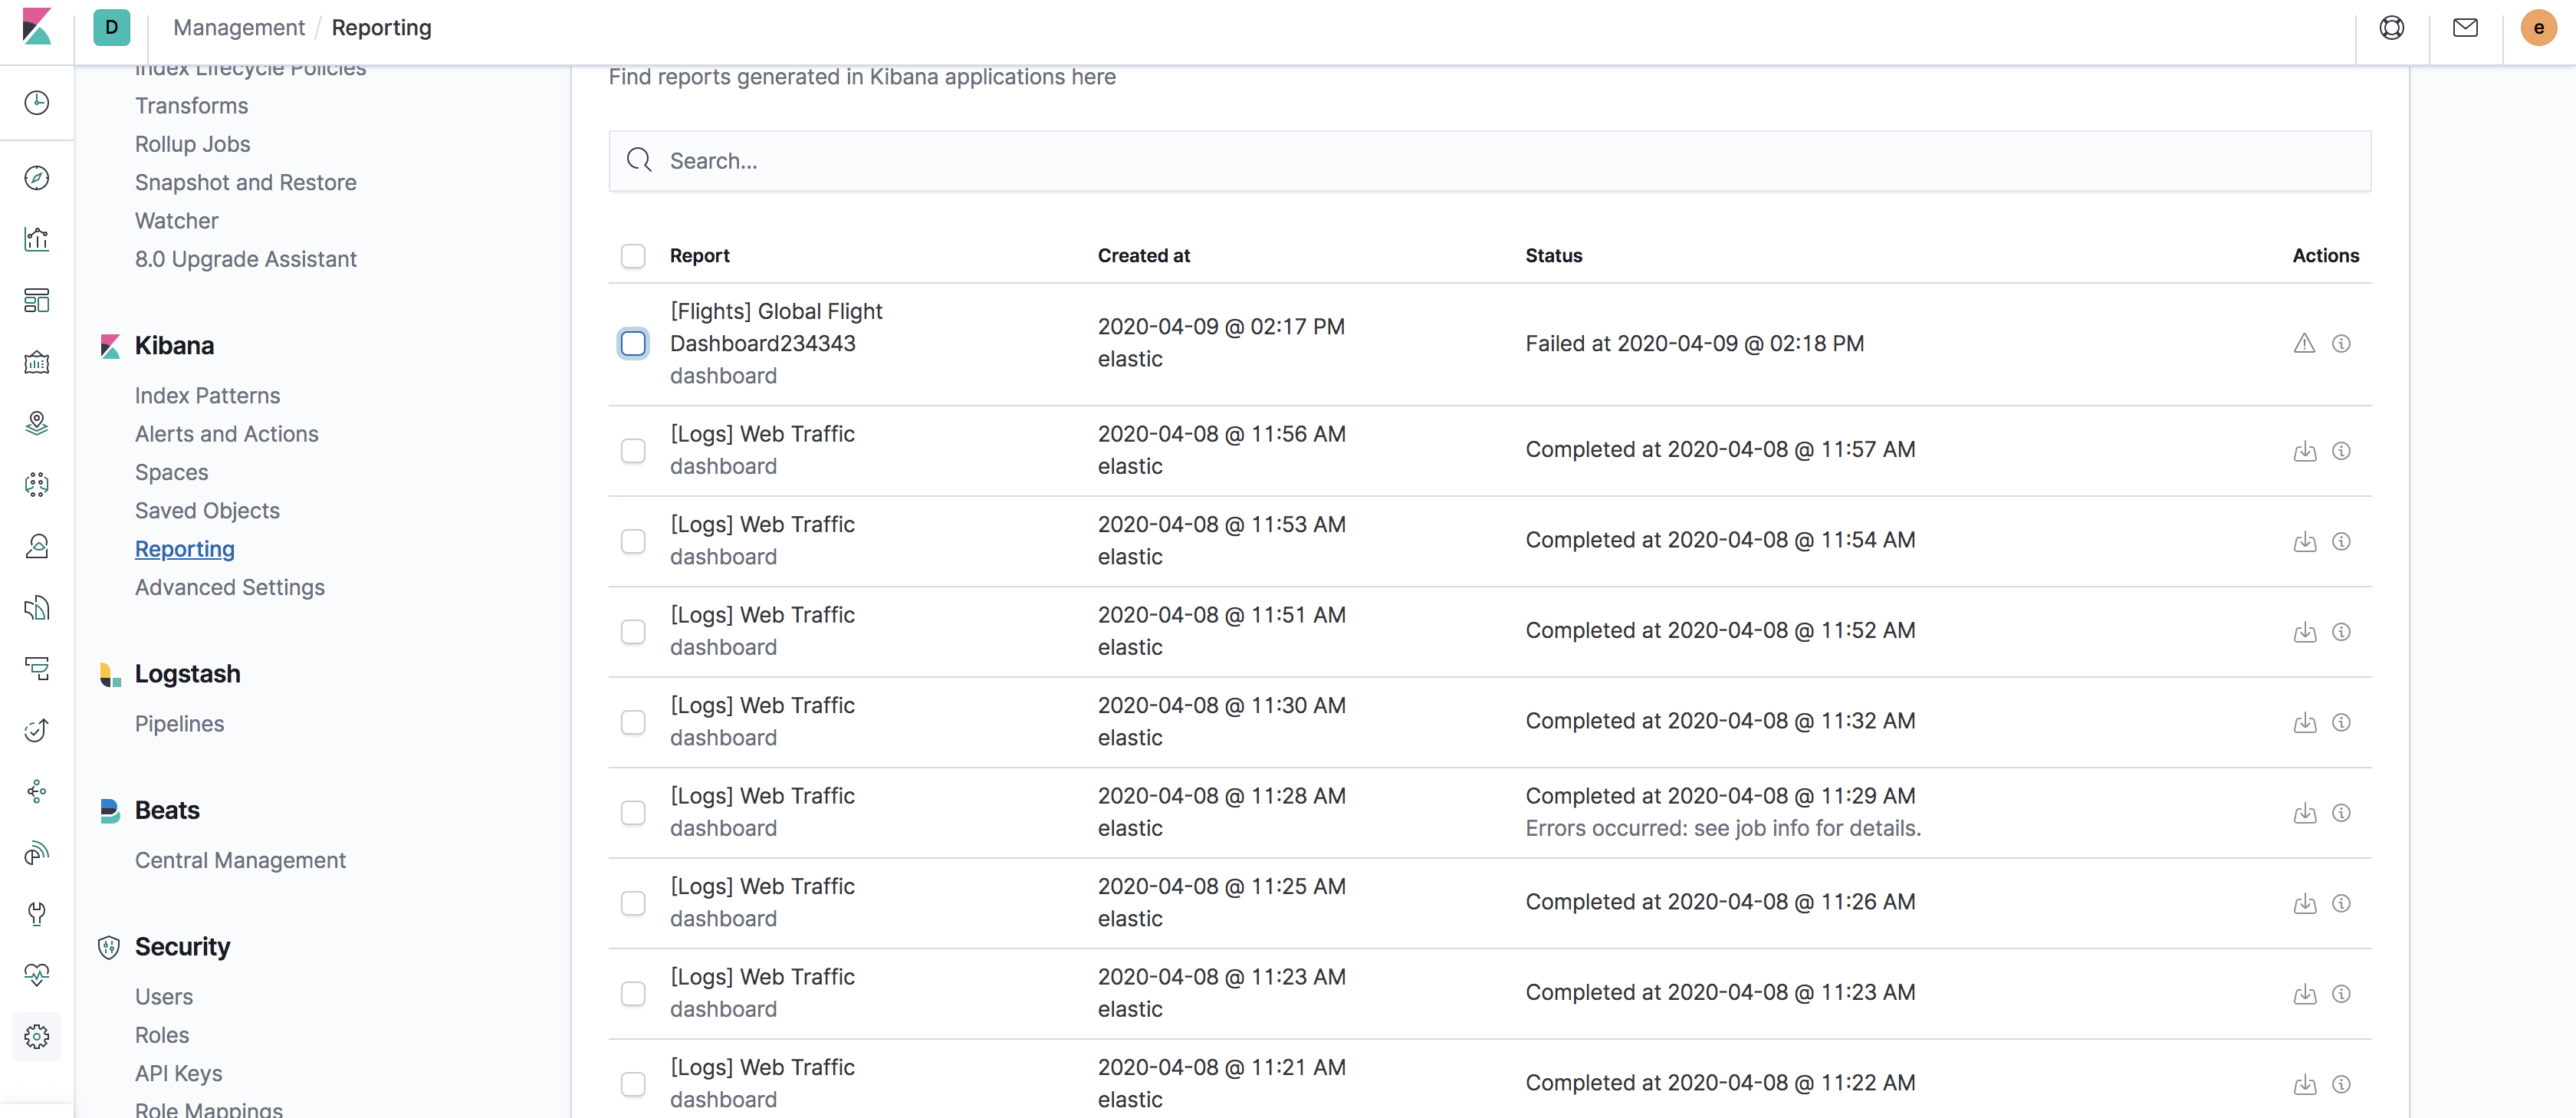Click the Management breadcrumb
The height and width of the screenshot is (1118, 2576).
(x=239, y=28)
